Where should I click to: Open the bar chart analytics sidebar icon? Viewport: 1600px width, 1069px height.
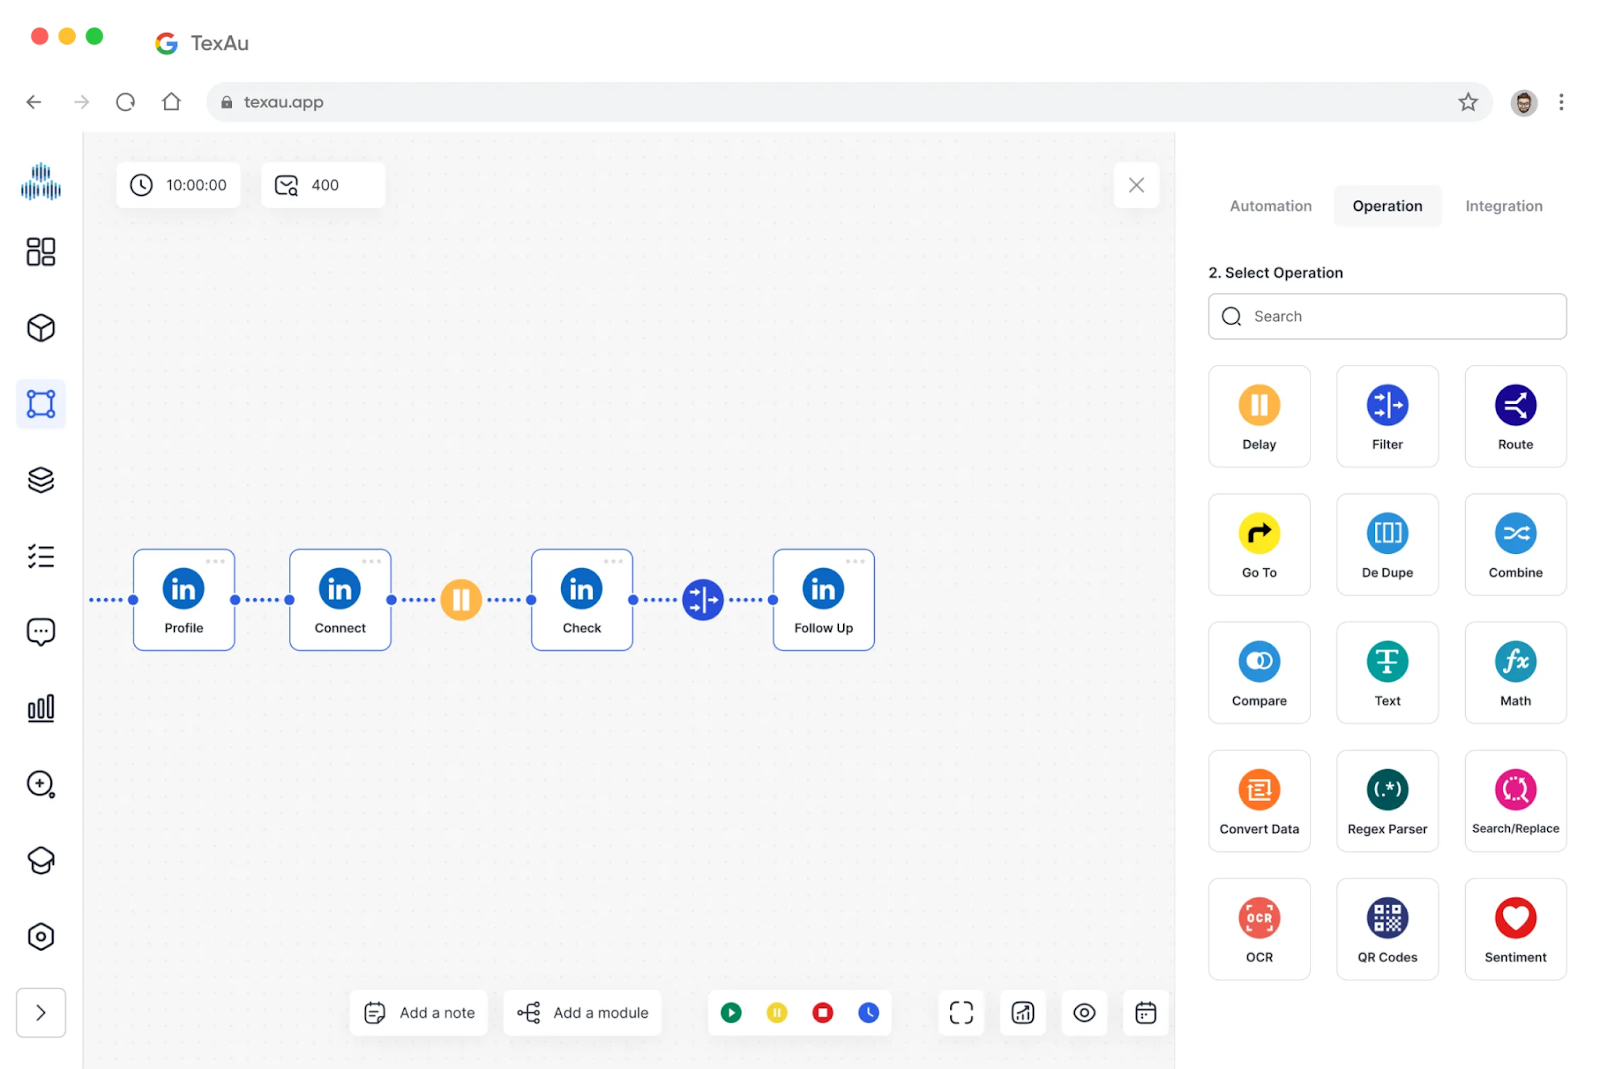[x=41, y=708]
